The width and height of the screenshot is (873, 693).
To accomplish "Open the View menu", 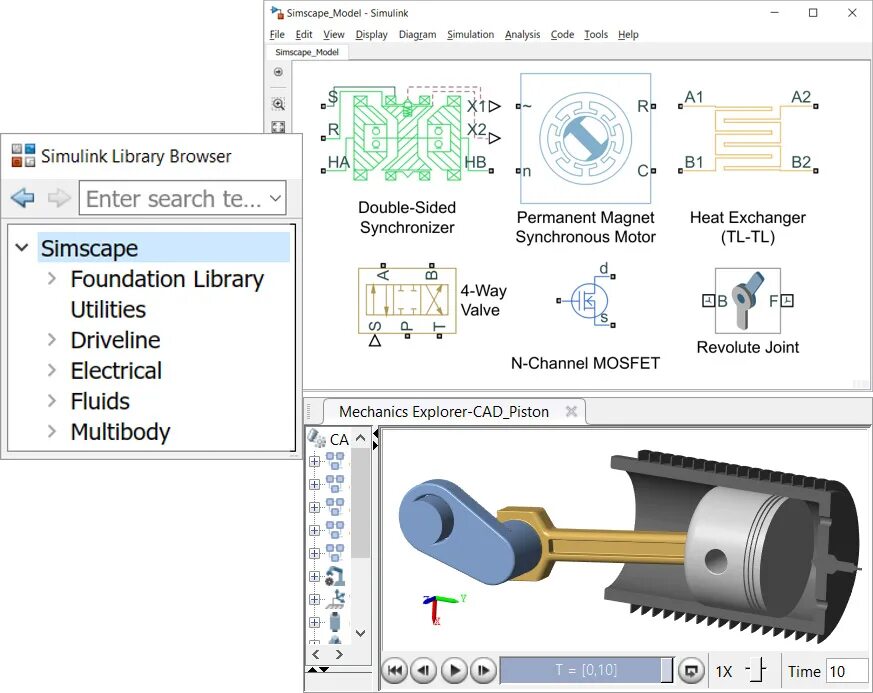I will 333,35.
